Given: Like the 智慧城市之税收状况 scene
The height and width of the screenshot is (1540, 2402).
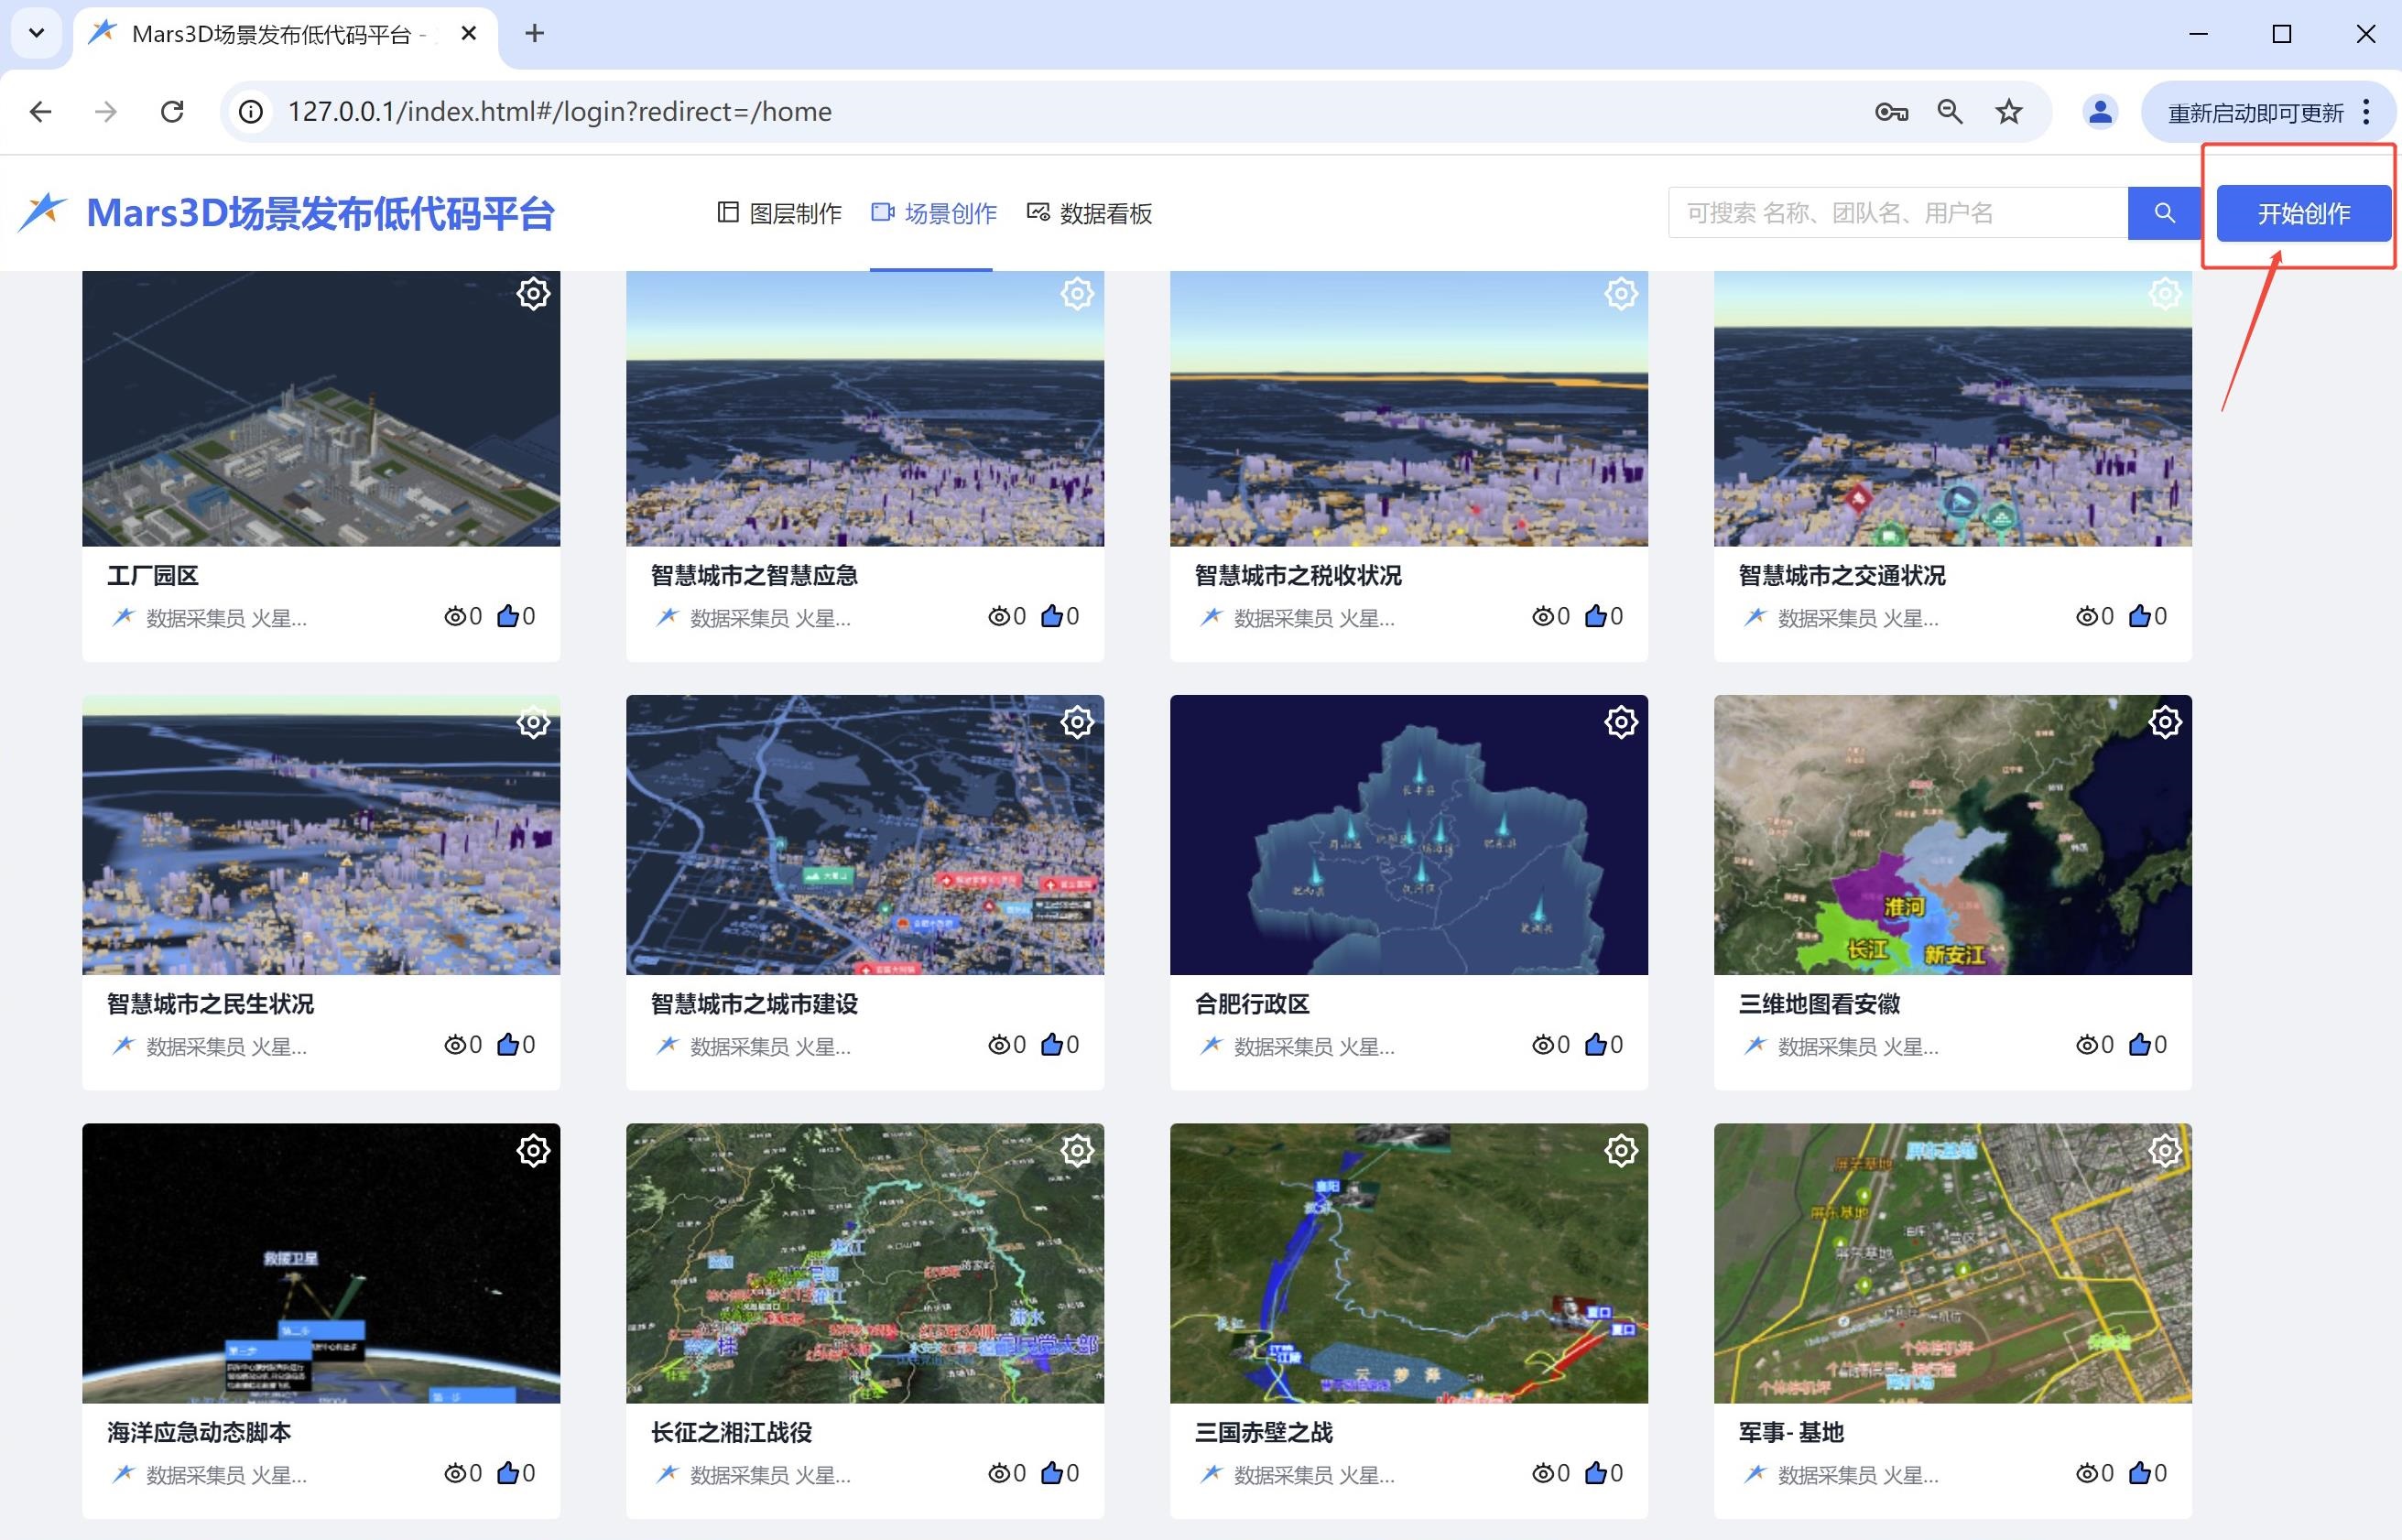Looking at the screenshot, I should pyautogui.click(x=1596, y=616).
